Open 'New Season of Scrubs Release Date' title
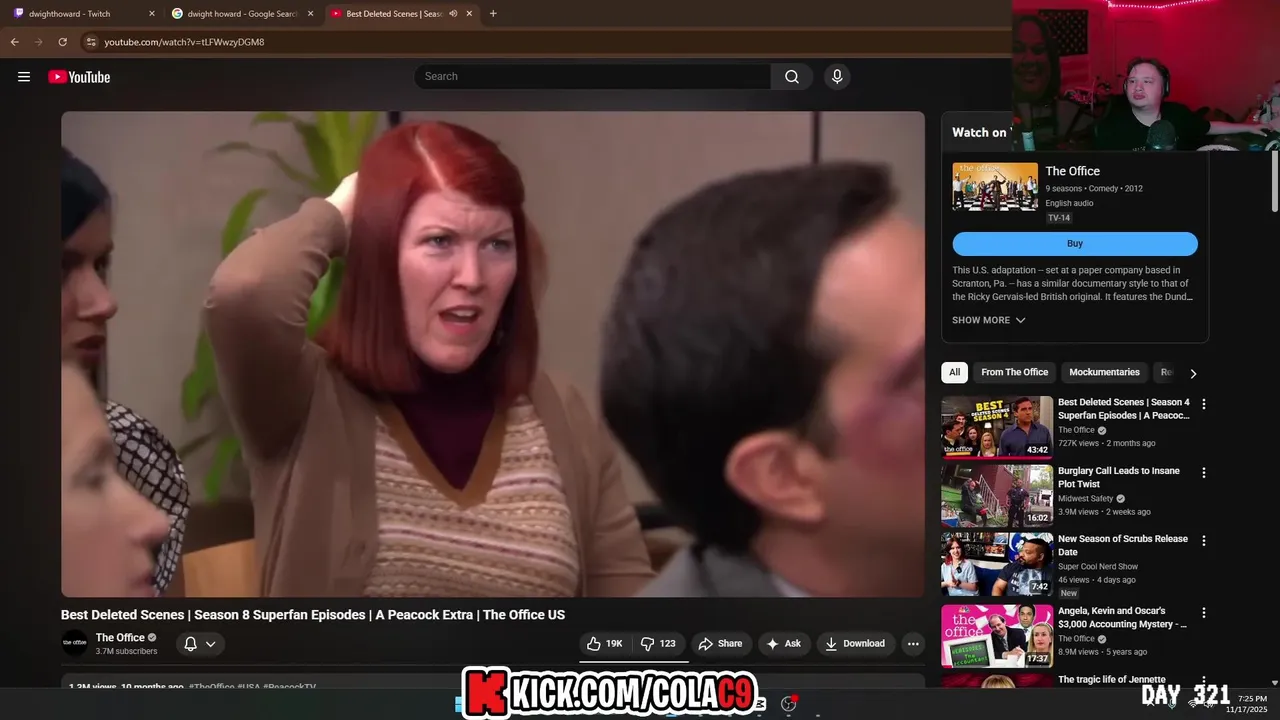 coord(1123,545)
